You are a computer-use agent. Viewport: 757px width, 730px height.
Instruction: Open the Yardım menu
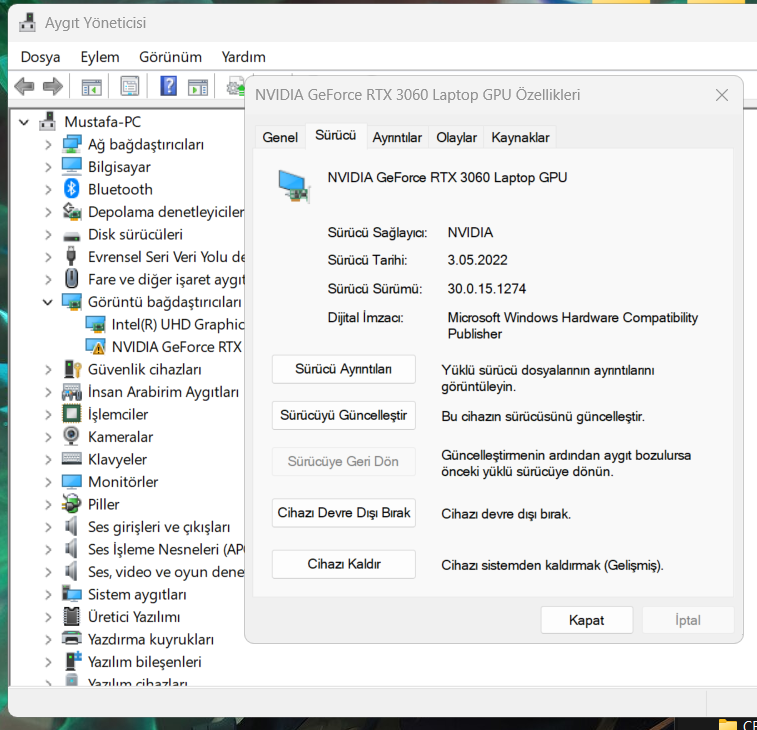243,57
